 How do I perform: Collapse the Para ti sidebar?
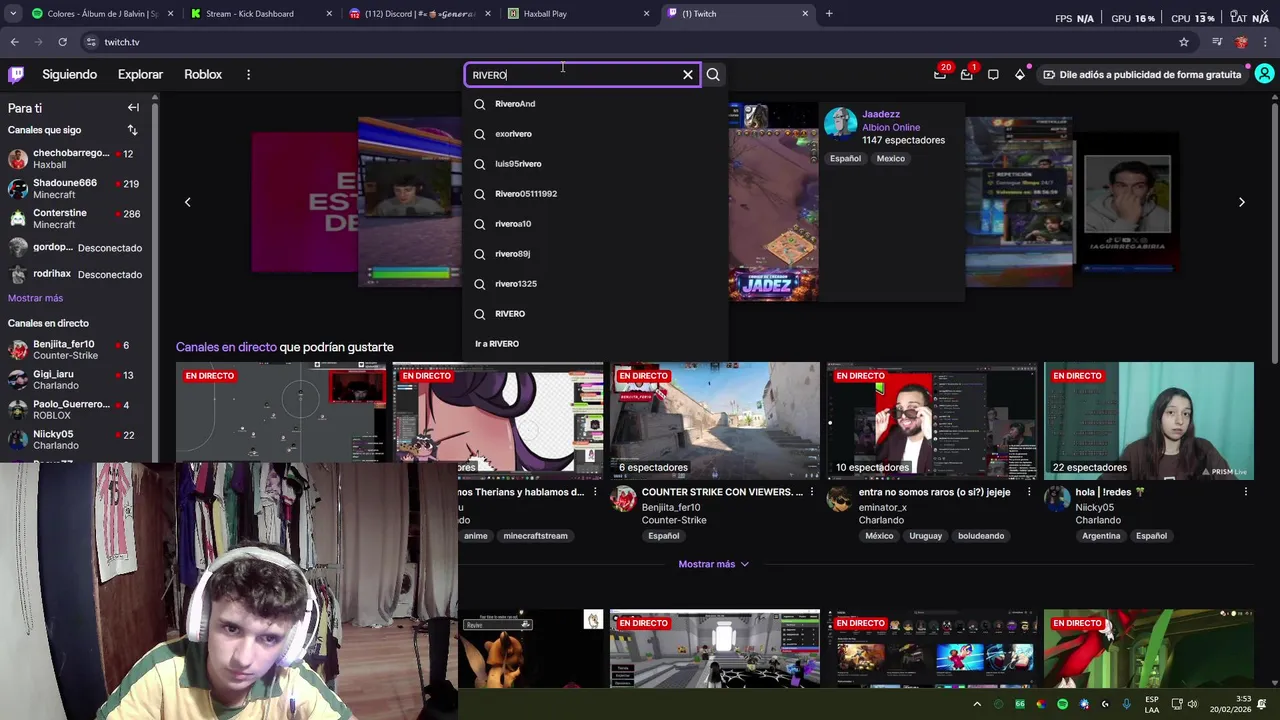[x=133, y=107]
